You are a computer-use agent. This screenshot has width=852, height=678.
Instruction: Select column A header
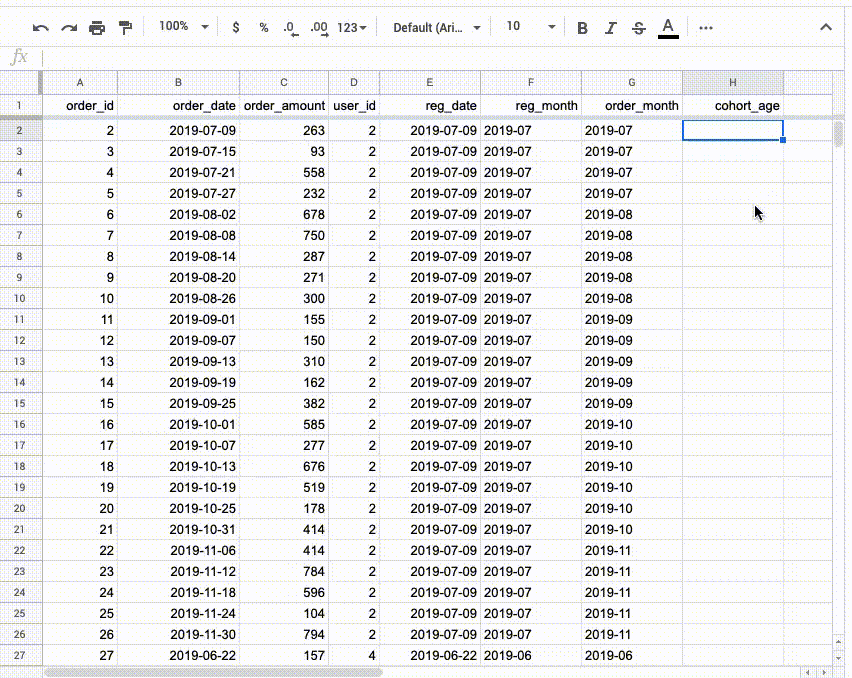click(80, 83)
